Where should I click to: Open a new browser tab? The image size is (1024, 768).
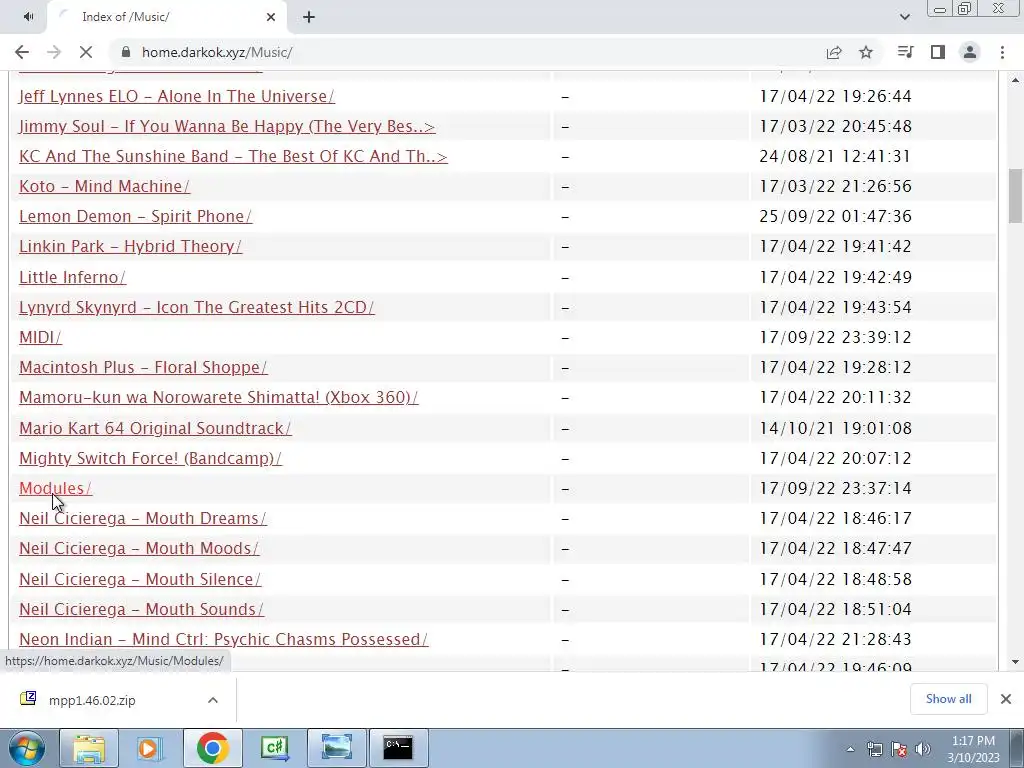click(x=309, y=17)
